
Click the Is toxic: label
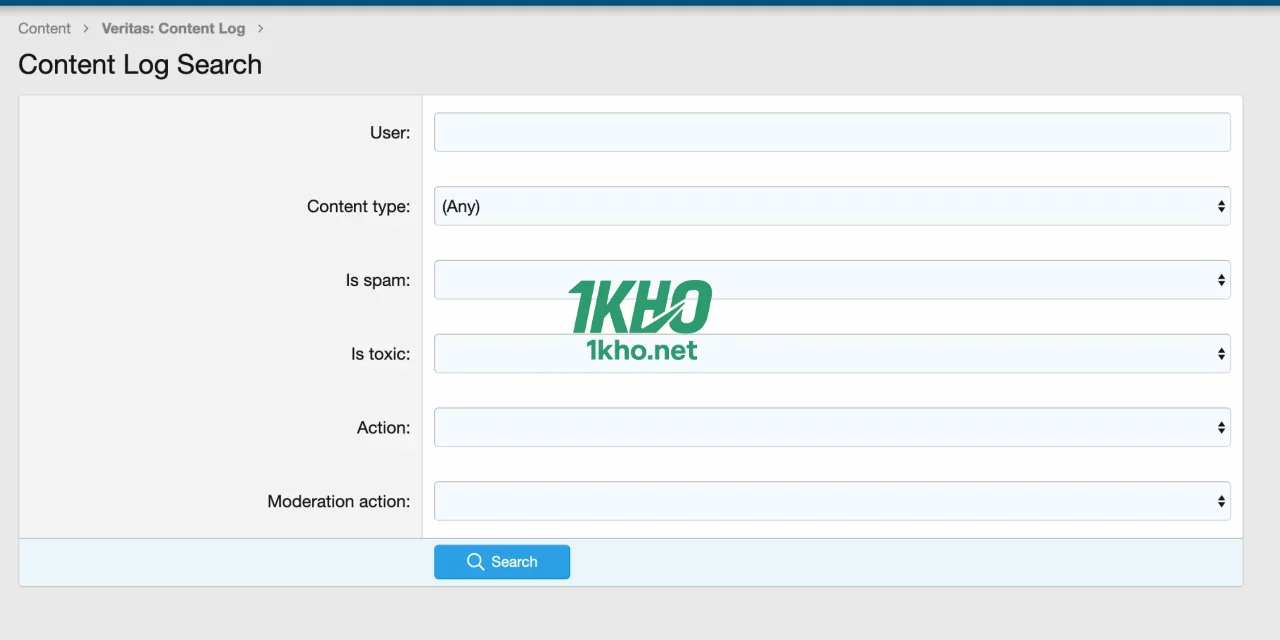380,354
